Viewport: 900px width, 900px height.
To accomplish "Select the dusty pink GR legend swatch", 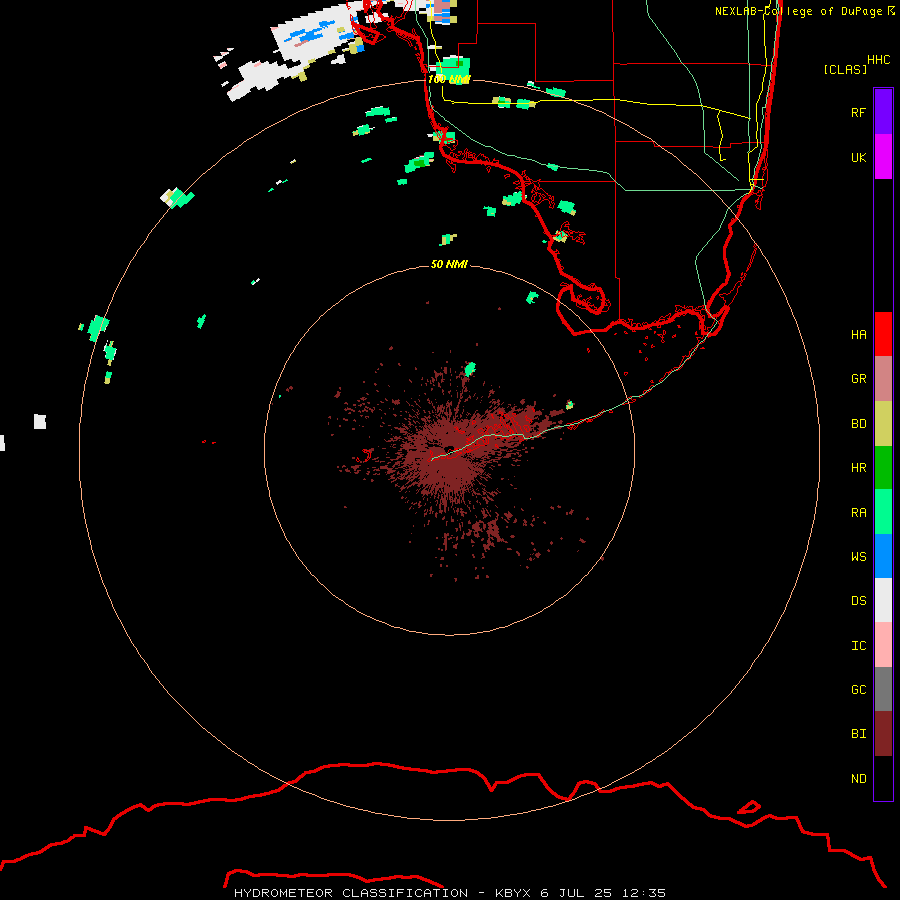I will (x=883, y=379).
